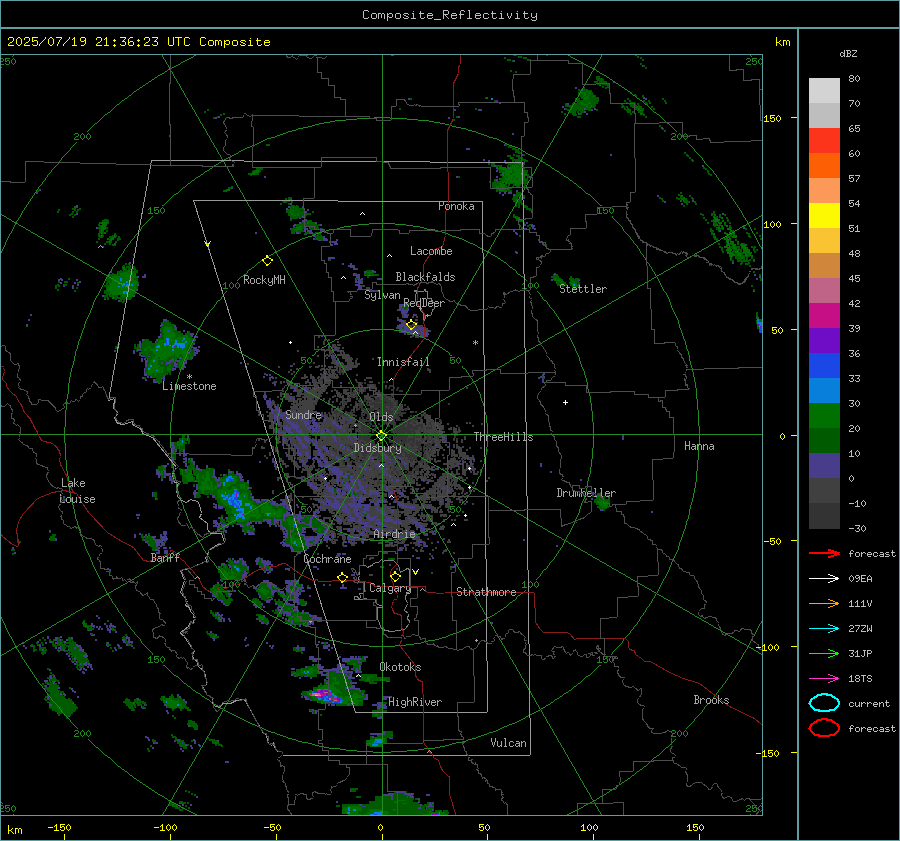
Task: Click the intense storm cell west of HighRiver
Action: tap(325, 695)
